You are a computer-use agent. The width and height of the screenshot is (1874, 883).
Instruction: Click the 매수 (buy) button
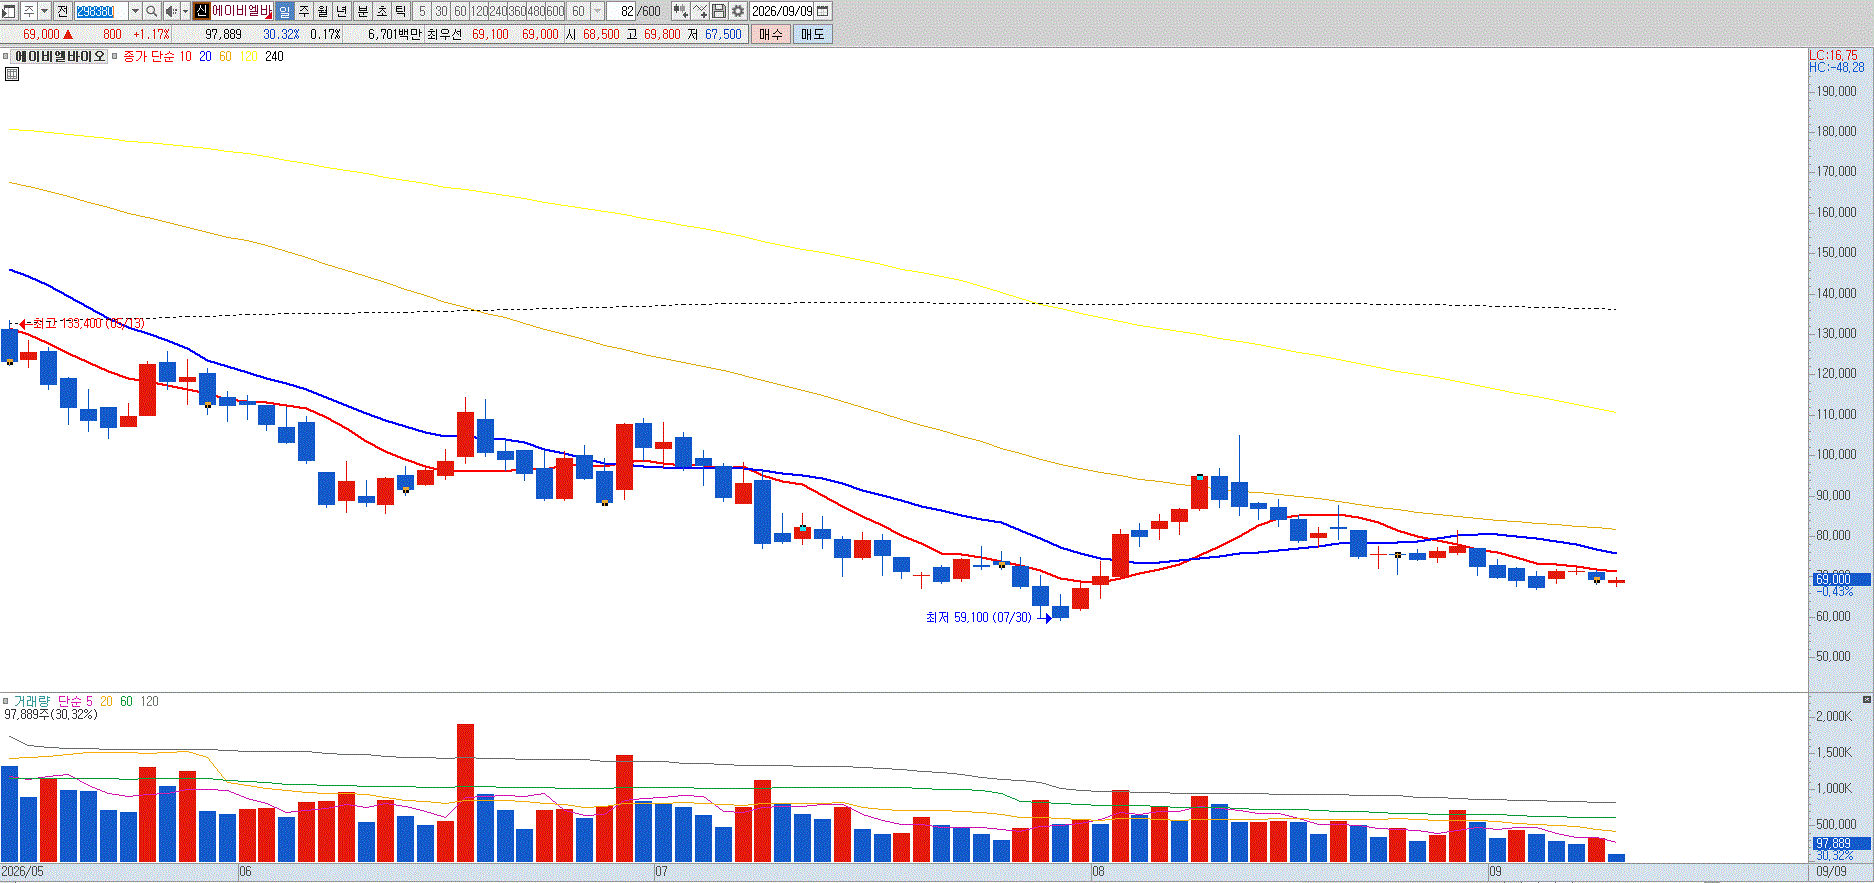(x=771, y=34)
